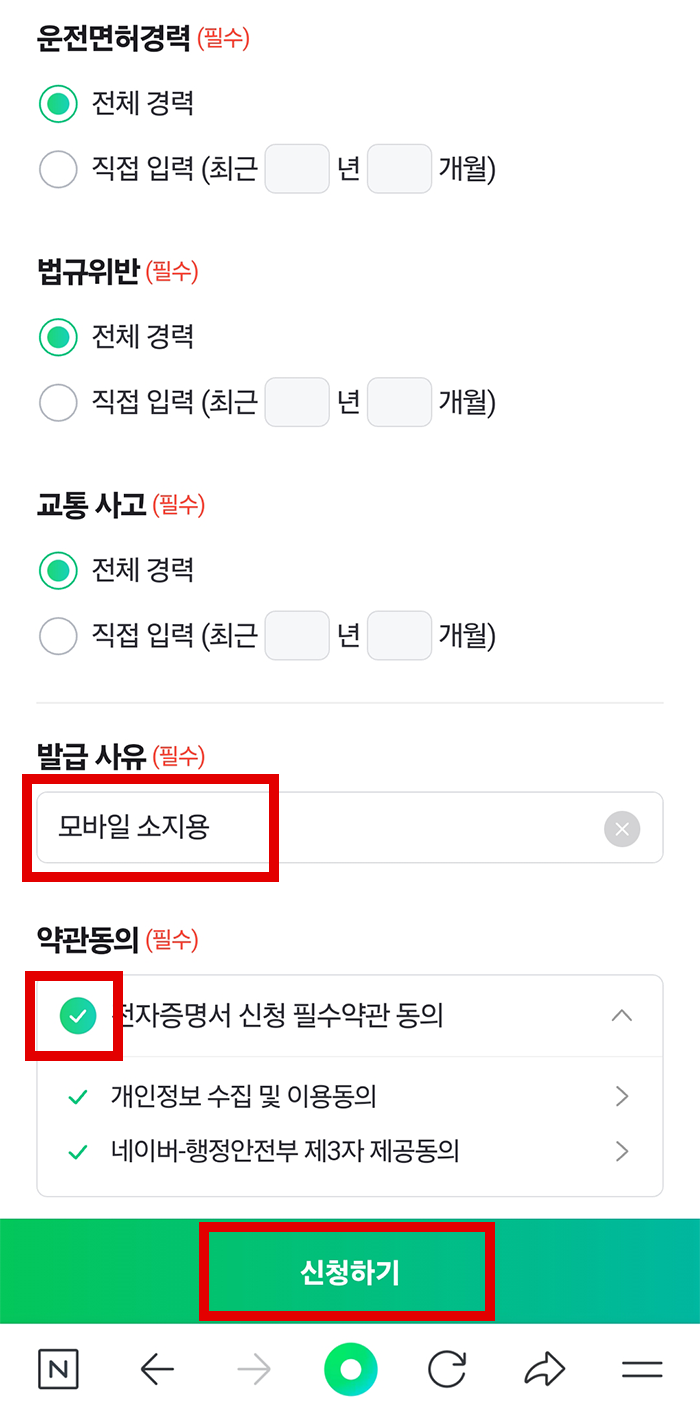Clear the 발급 사유 text via the x icon
Screen dimensions: 700x1416
622,827
